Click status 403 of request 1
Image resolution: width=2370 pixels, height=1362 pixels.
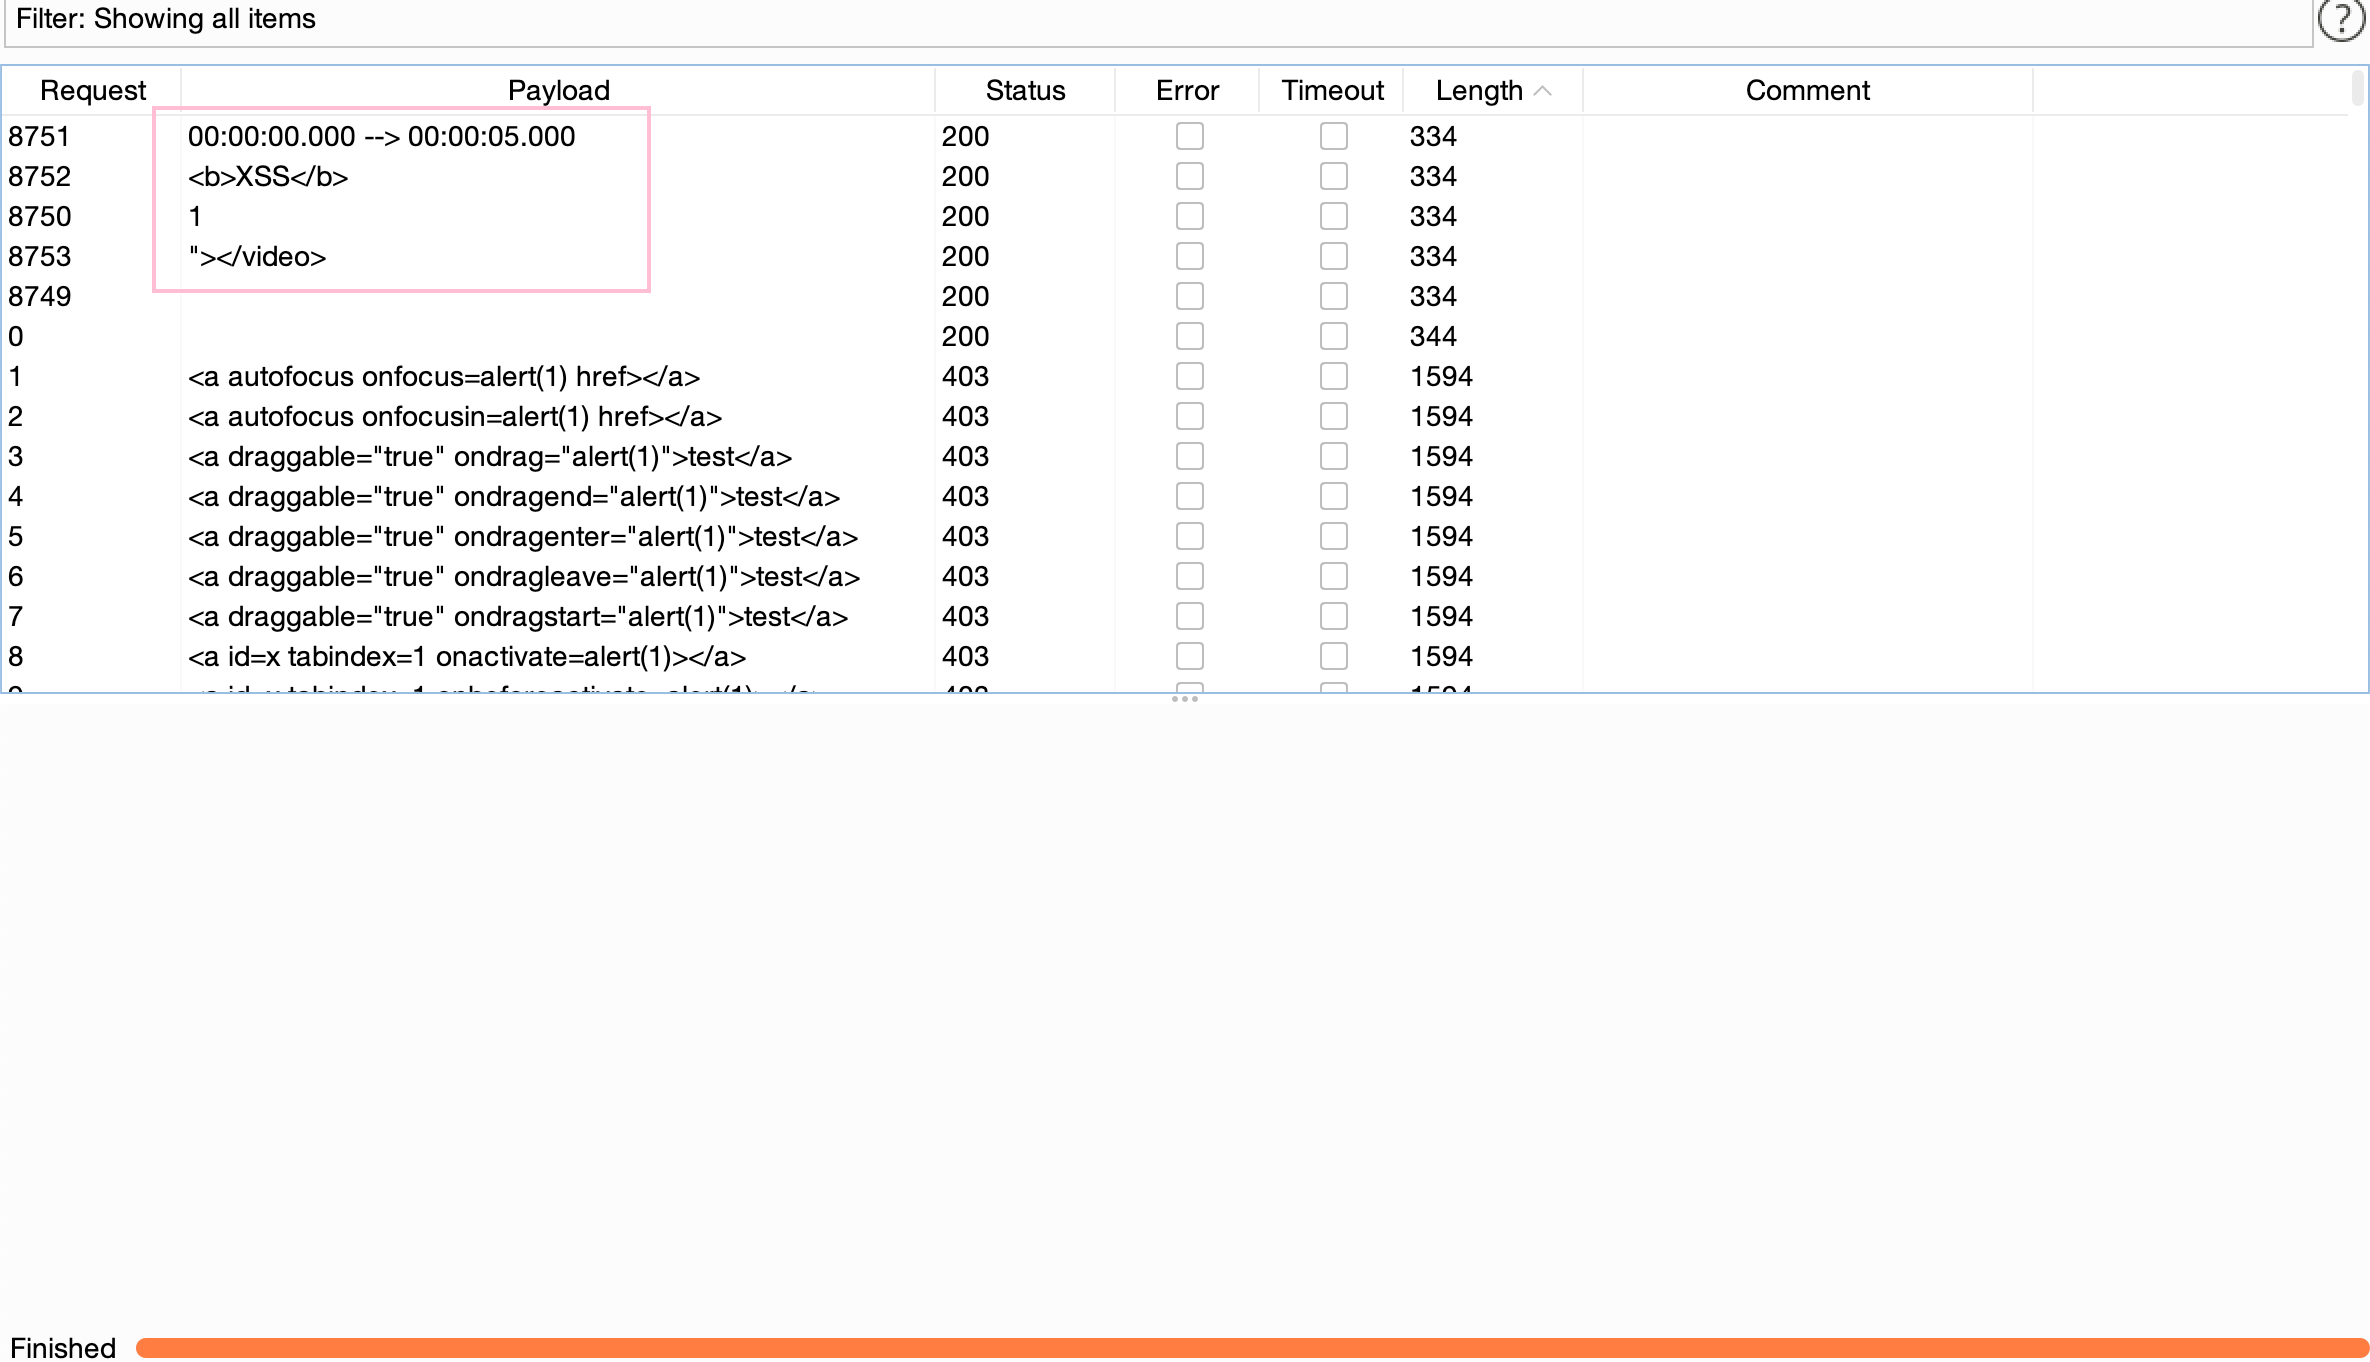click(965, 376)
